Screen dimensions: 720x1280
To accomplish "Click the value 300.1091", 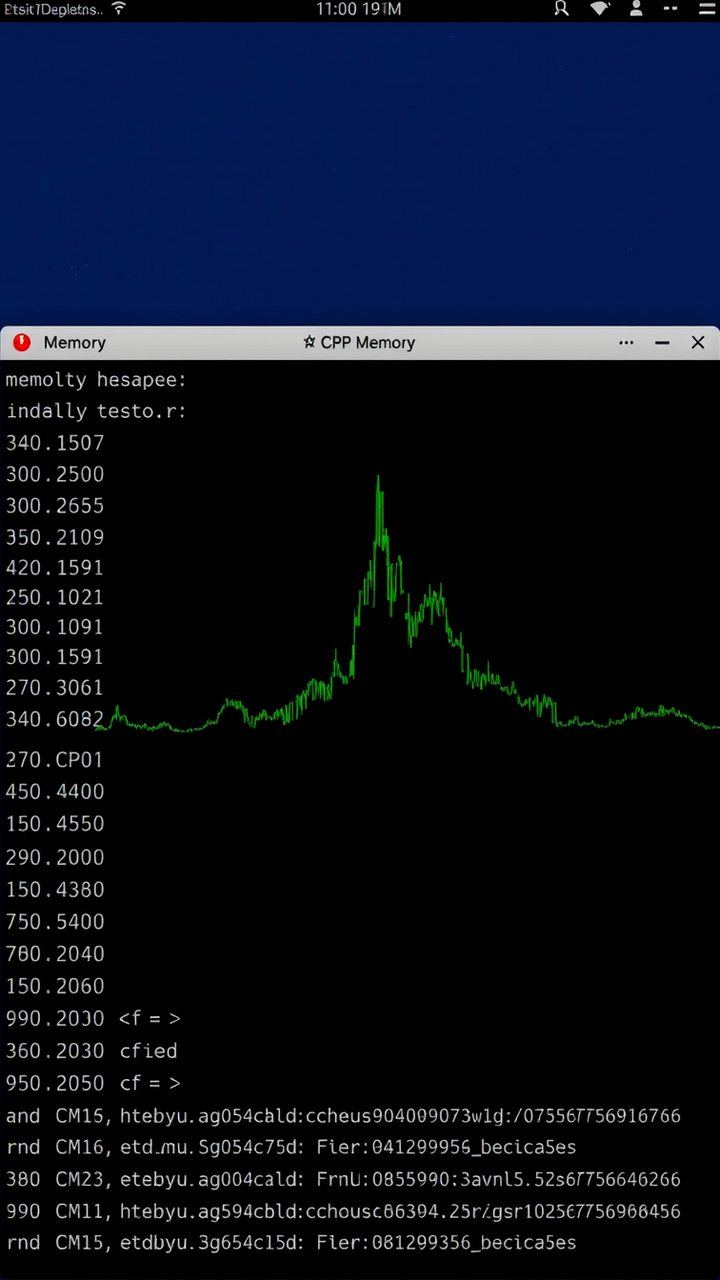I will pyautogui.click(x=55, y=627).
